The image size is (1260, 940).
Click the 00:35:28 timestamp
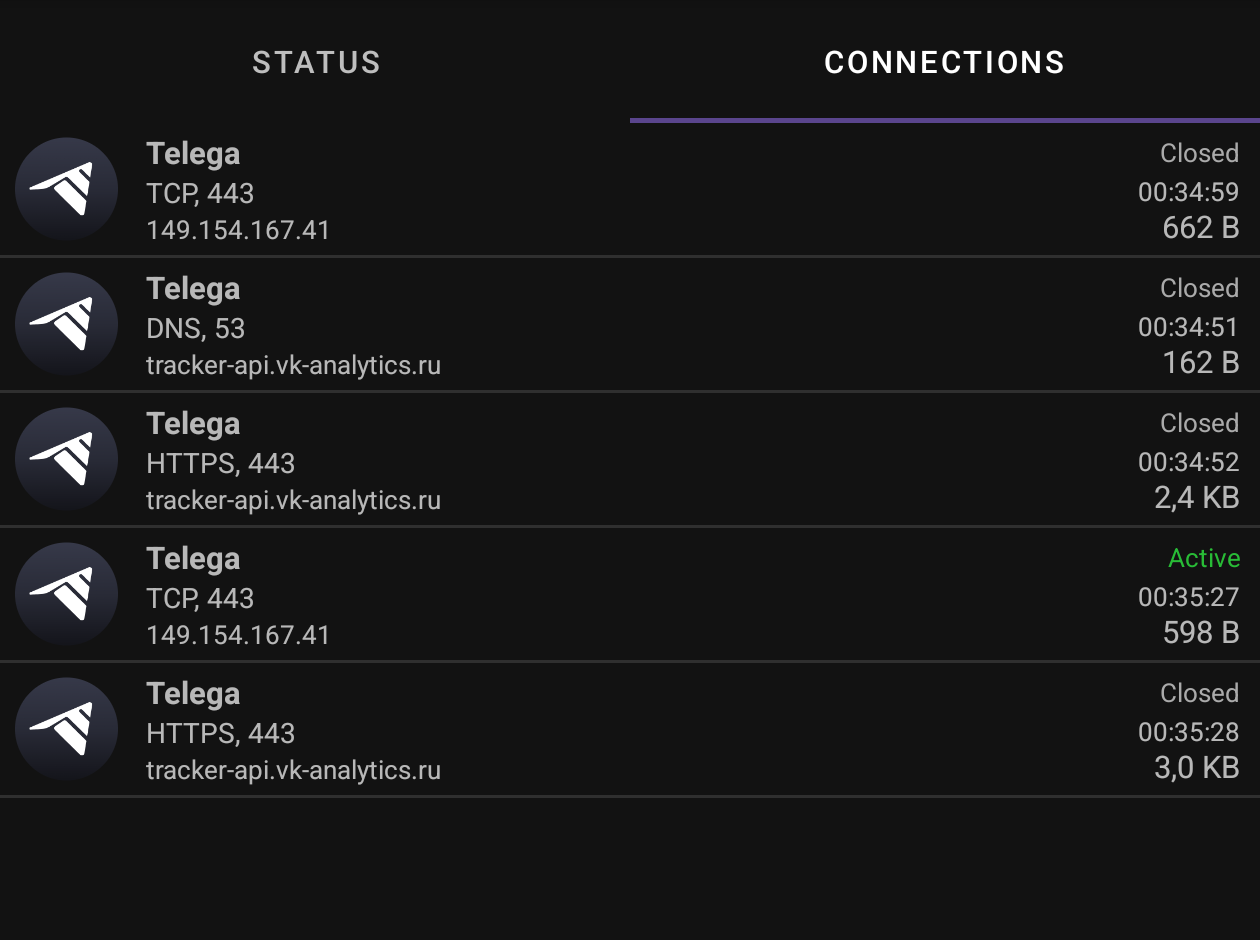click(x=1188, y=732)
